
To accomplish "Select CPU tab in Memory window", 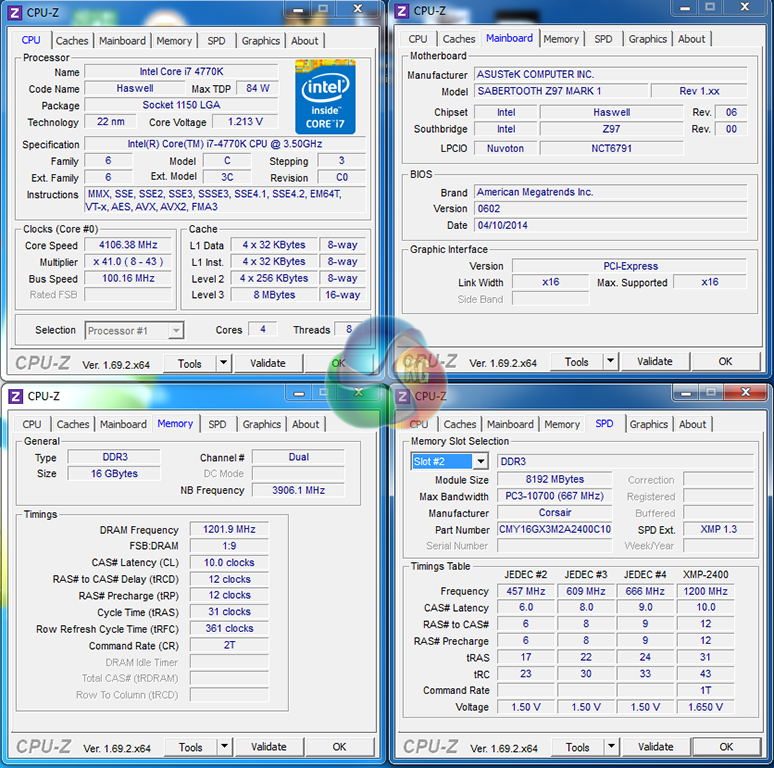I will coord(32,424).
